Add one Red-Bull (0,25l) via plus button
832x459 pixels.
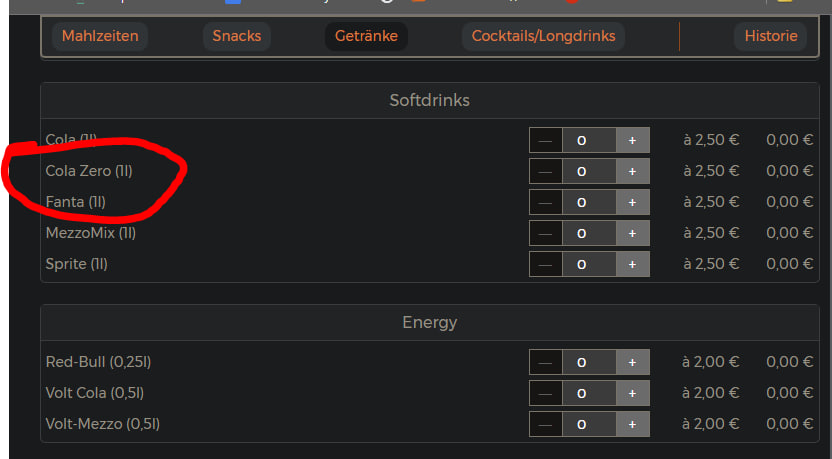tap(632, 362)
